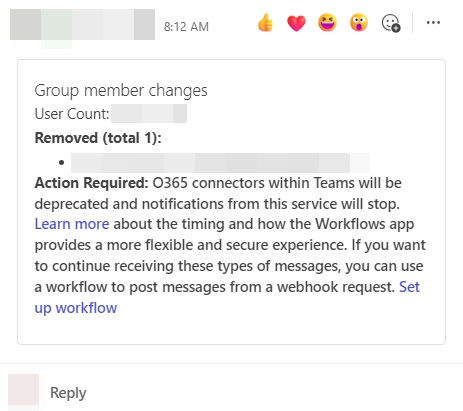Click the 'up workflow' link text
This screenshot has width=463, height=411.
76,308
